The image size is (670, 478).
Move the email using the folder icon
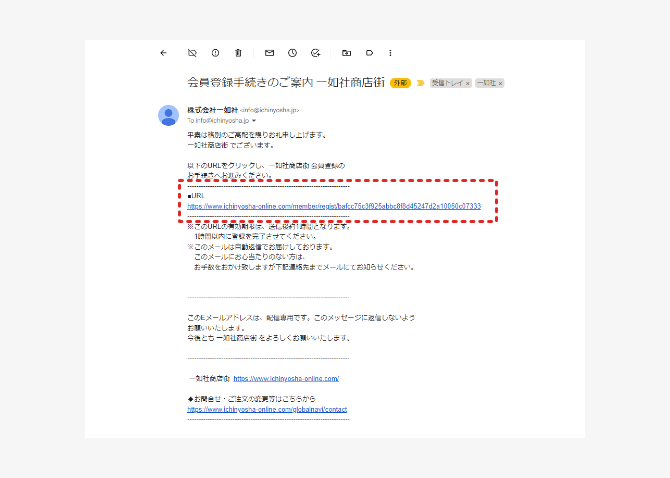[x=347, y=53]
